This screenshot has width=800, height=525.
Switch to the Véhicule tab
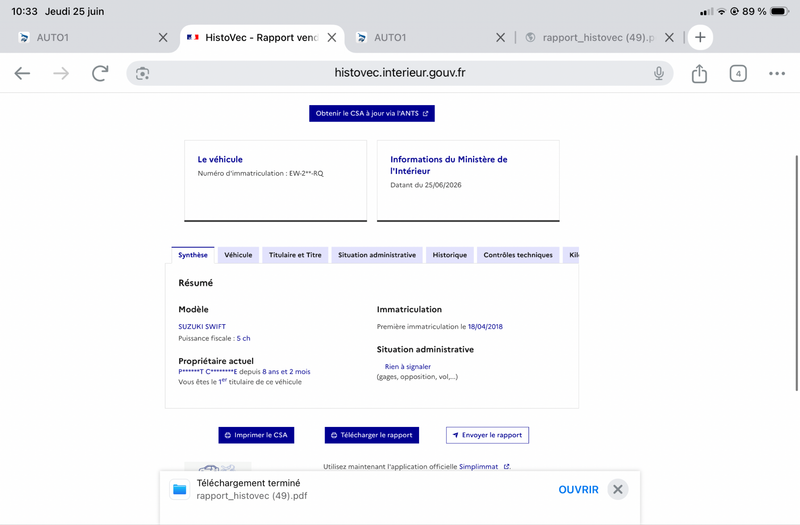[238, 255]
